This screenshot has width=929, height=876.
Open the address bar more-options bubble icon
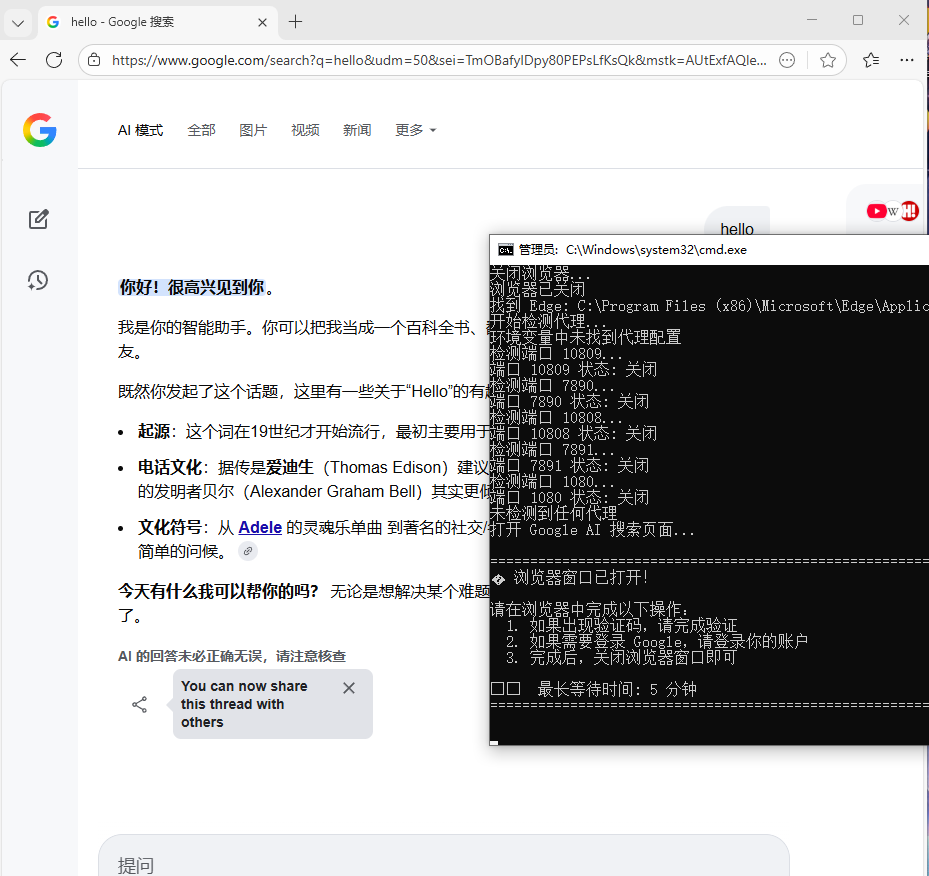[x=787, y=60]
